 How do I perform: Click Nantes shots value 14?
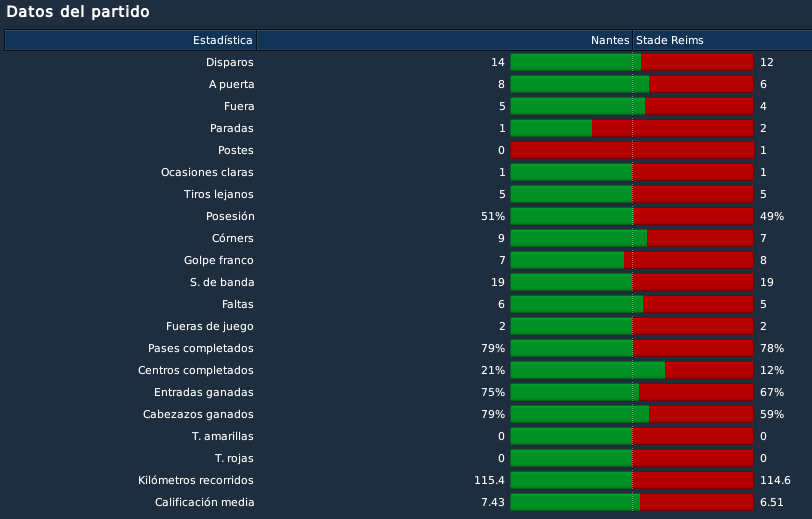[x=498, y=62]
